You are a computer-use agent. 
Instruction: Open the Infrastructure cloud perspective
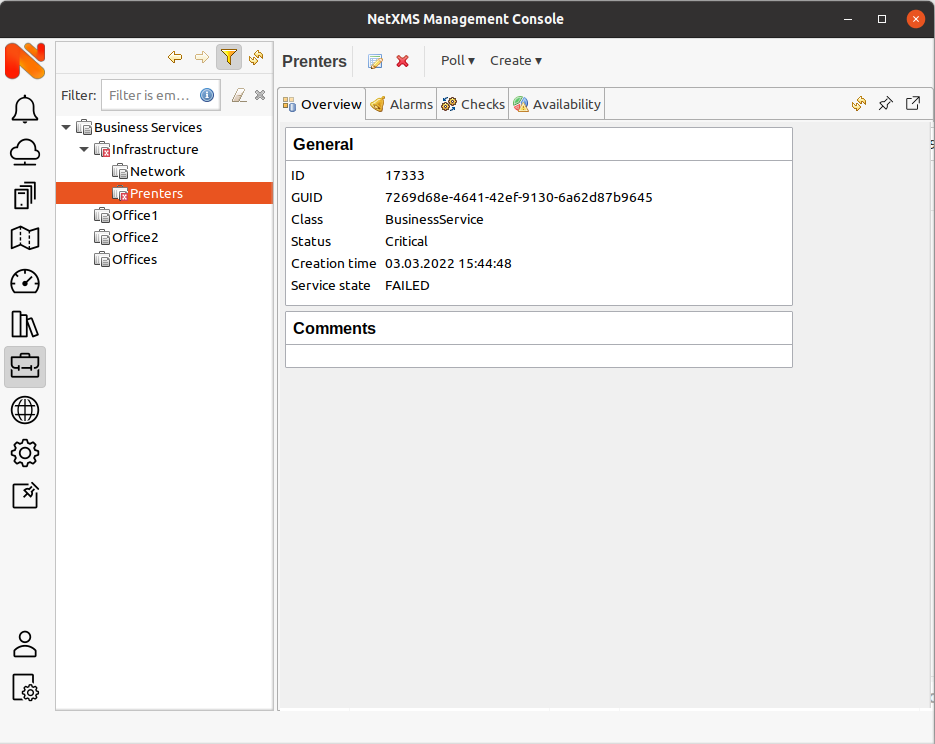(25, 152)
